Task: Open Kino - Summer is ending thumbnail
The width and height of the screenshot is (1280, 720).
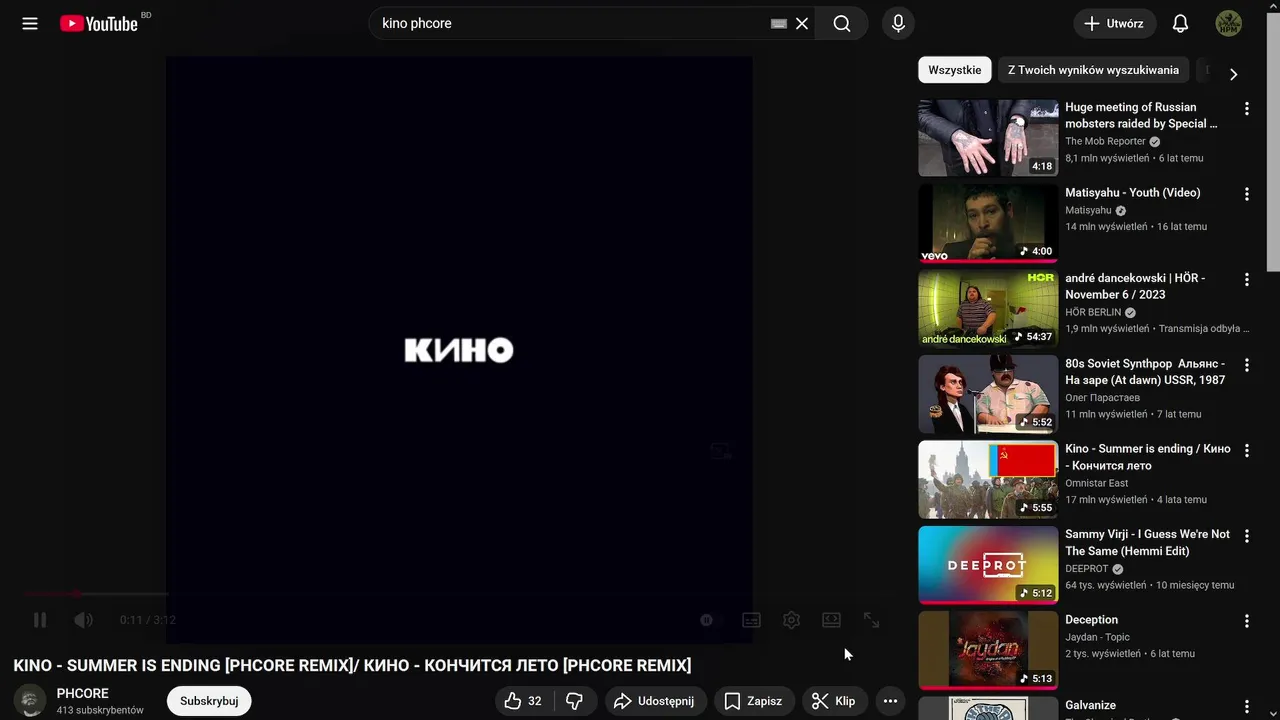Action: pos(988,480)
